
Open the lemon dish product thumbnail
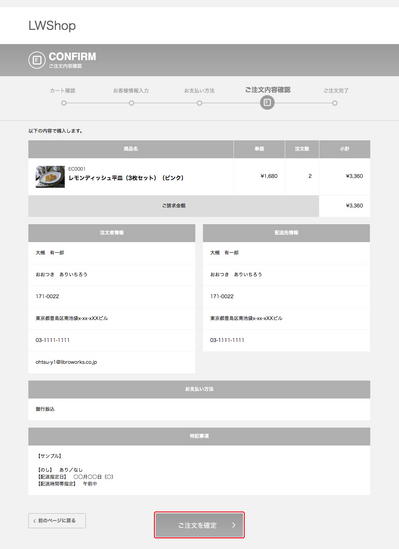click(50, 176)
